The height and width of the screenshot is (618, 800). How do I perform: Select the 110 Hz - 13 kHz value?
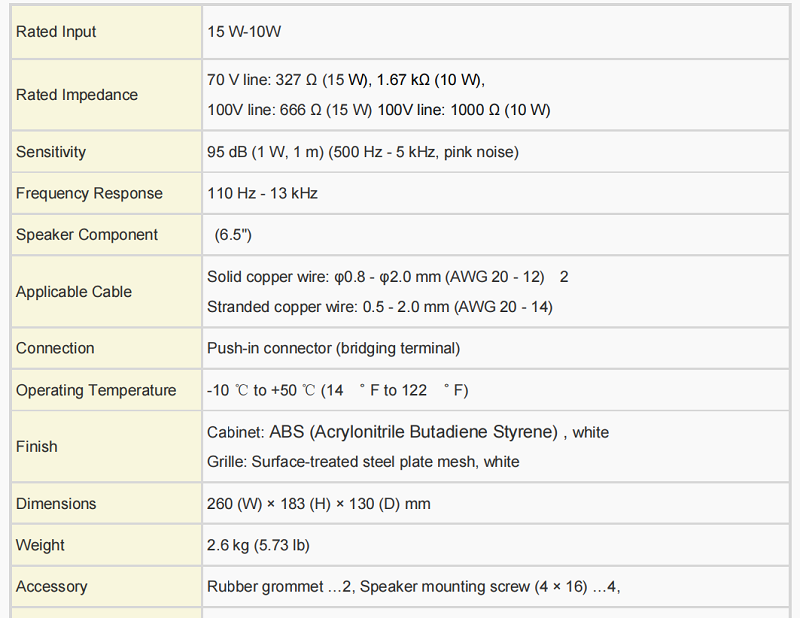pos(262,193)
